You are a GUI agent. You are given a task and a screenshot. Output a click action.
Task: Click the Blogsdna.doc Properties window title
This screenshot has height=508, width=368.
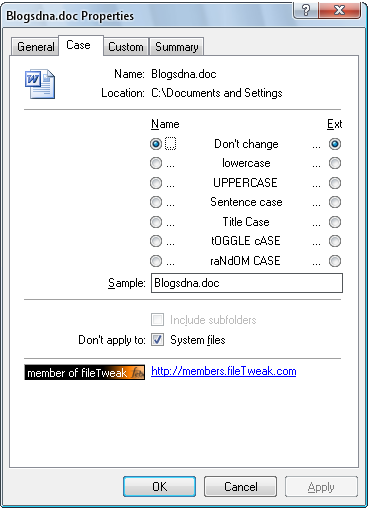[70, 16]
